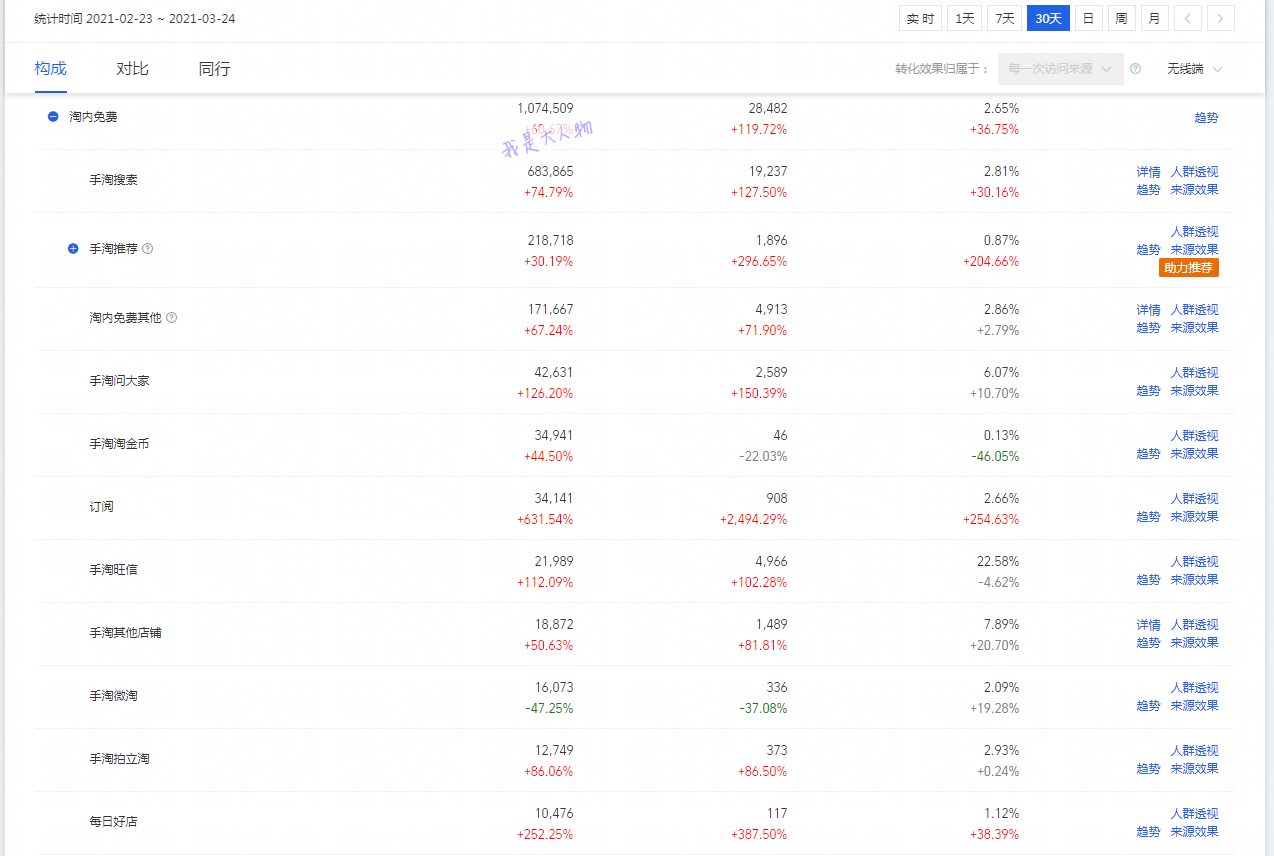Open 来源效果 for 手淘搜索

coord(1195,190)
